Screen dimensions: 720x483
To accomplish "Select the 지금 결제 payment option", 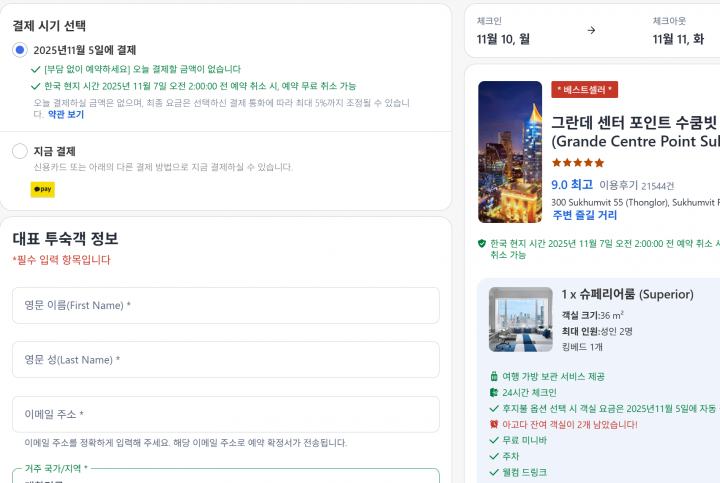I will (x=20, y=151).
